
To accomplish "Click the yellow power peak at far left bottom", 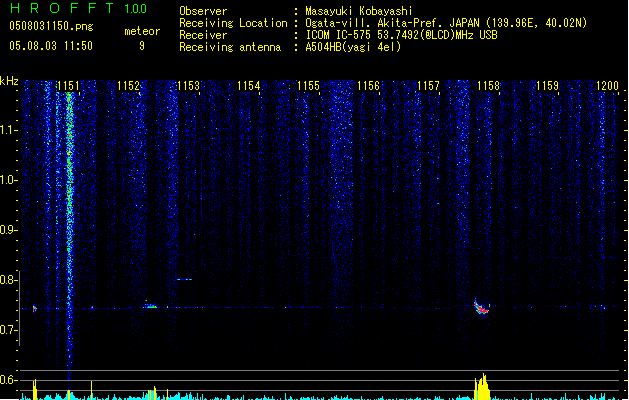I will click(35, 389).
